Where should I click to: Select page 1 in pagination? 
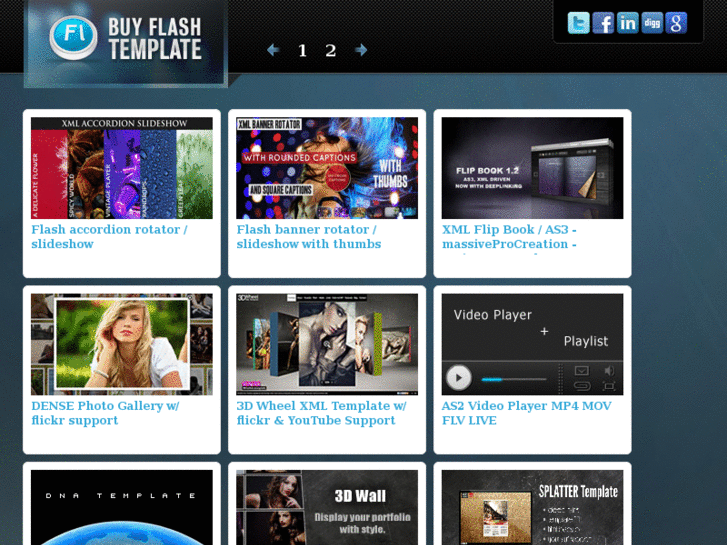tap(302, 50)
